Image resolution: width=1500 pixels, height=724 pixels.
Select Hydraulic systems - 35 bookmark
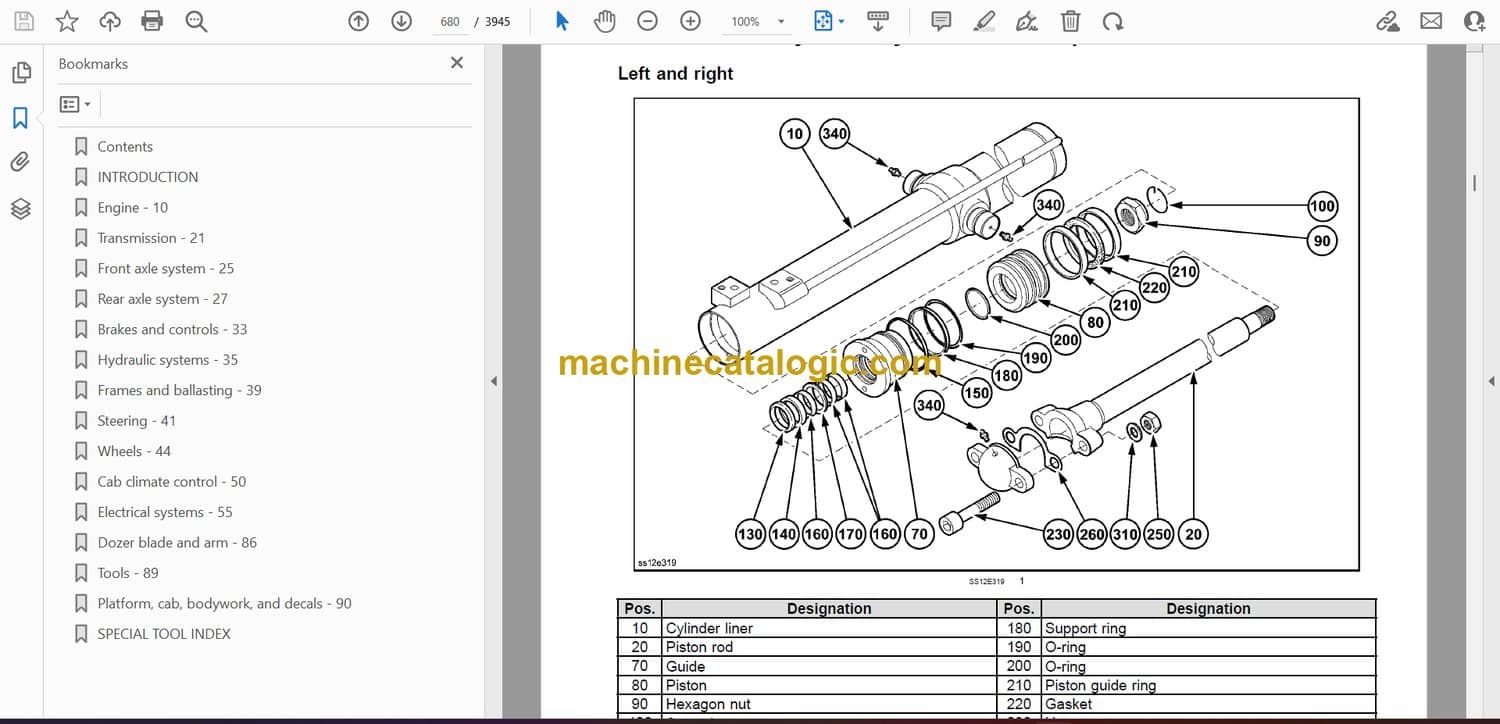[x=168, y=360]
